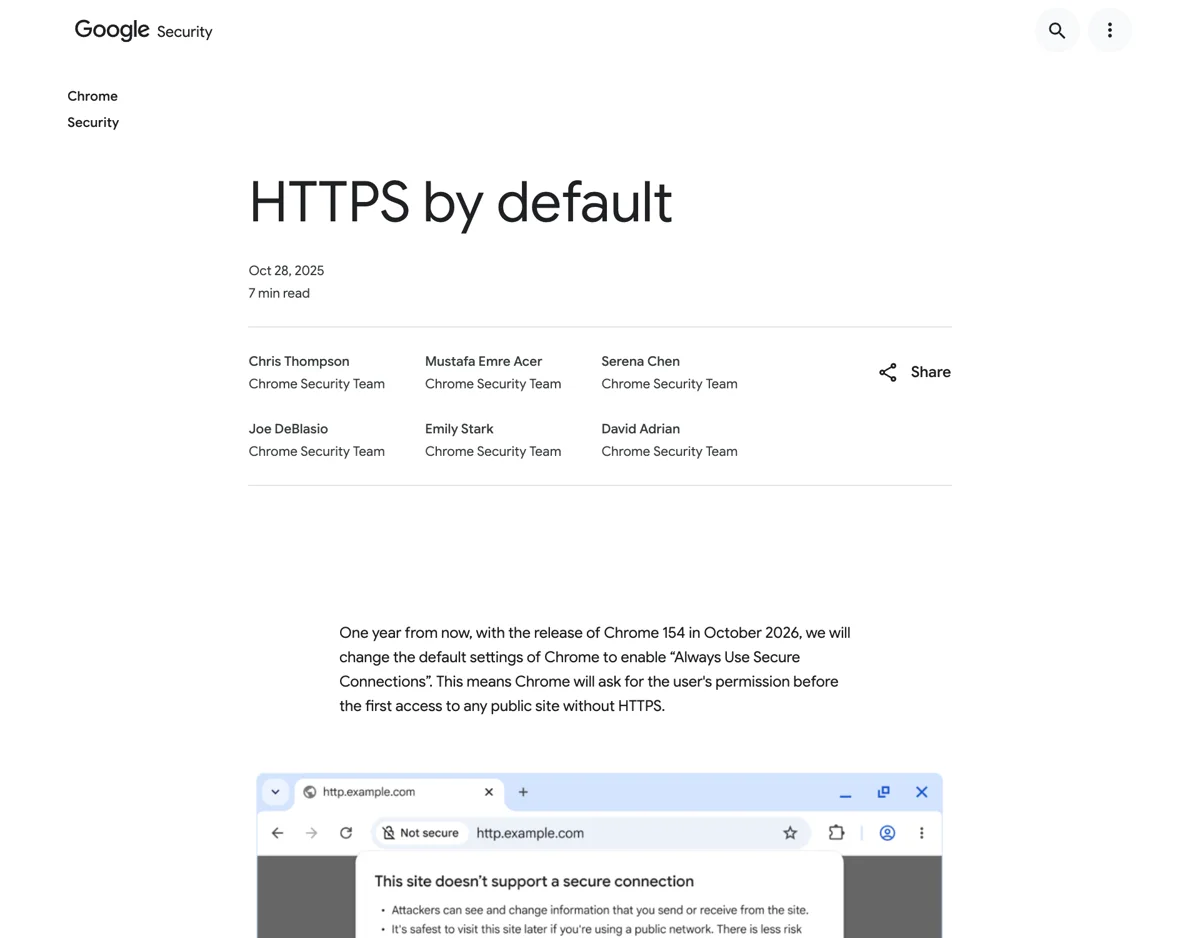
Task: Click the extensions puzzle icon
Action: tap(836, 833)
